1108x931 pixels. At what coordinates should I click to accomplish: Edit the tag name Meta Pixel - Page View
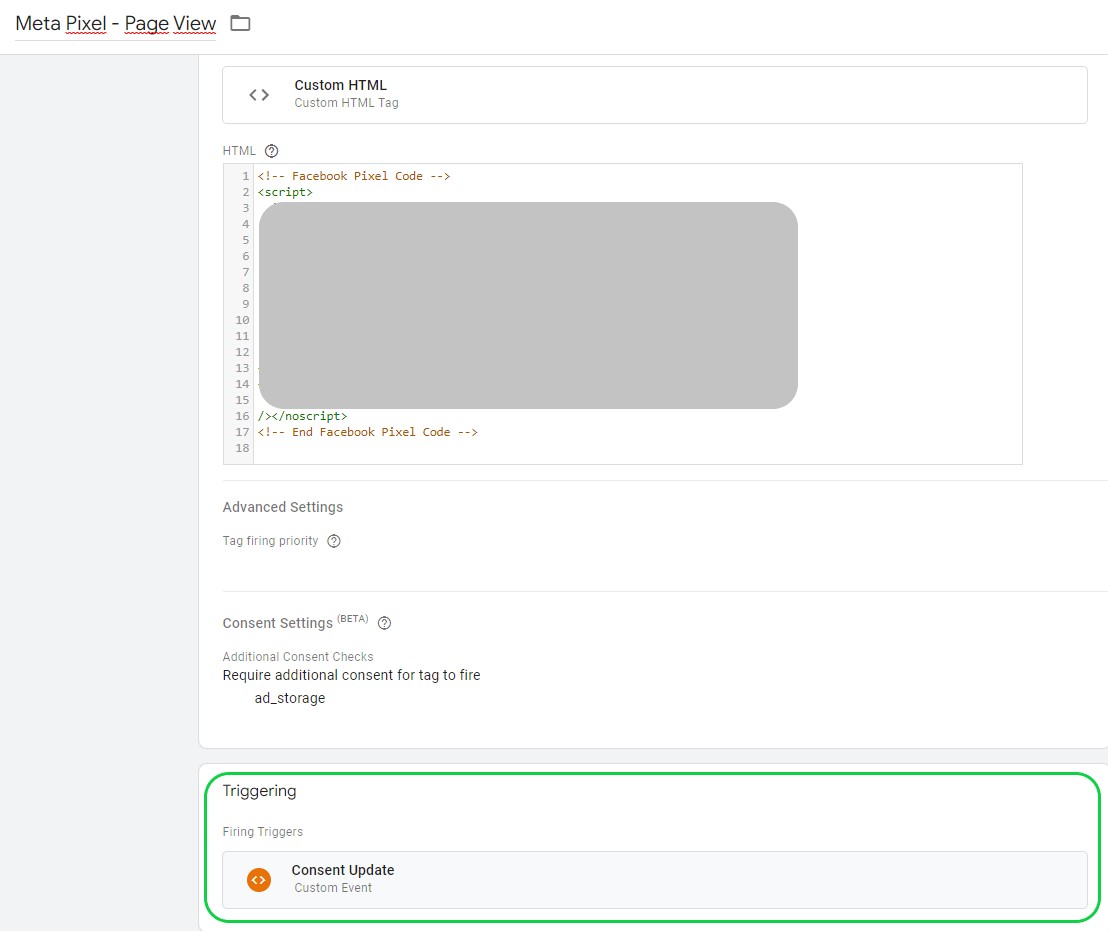click(116, 23)
